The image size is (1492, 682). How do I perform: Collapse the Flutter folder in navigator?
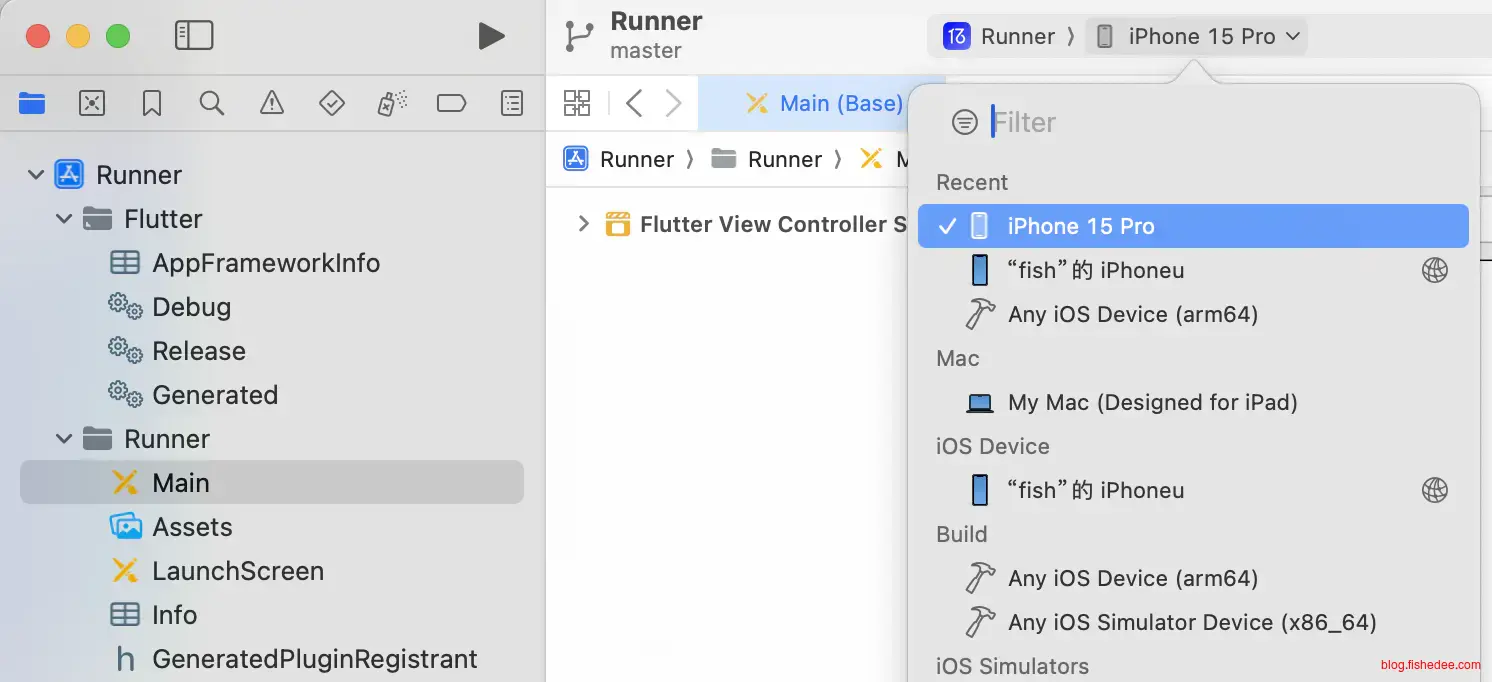pyautogui.click(x=64, y=219)
